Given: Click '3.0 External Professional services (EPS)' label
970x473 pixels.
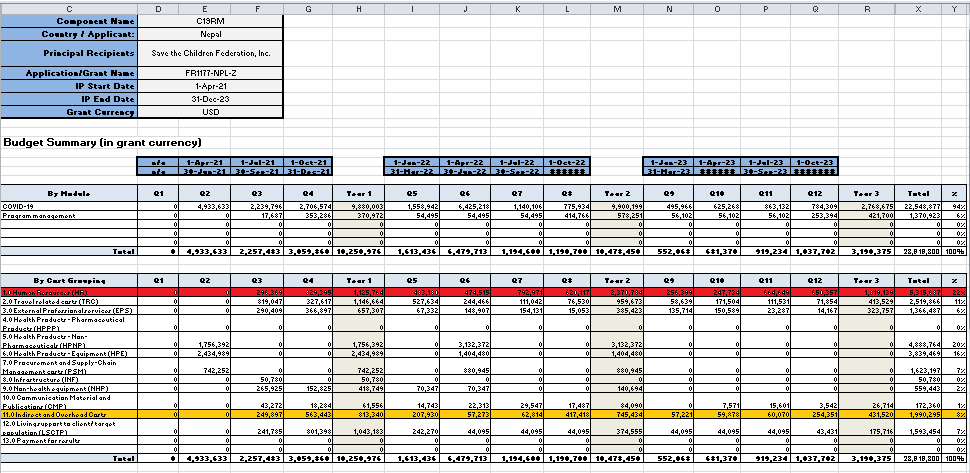Looking at the screenshot, I should point(68,310).
